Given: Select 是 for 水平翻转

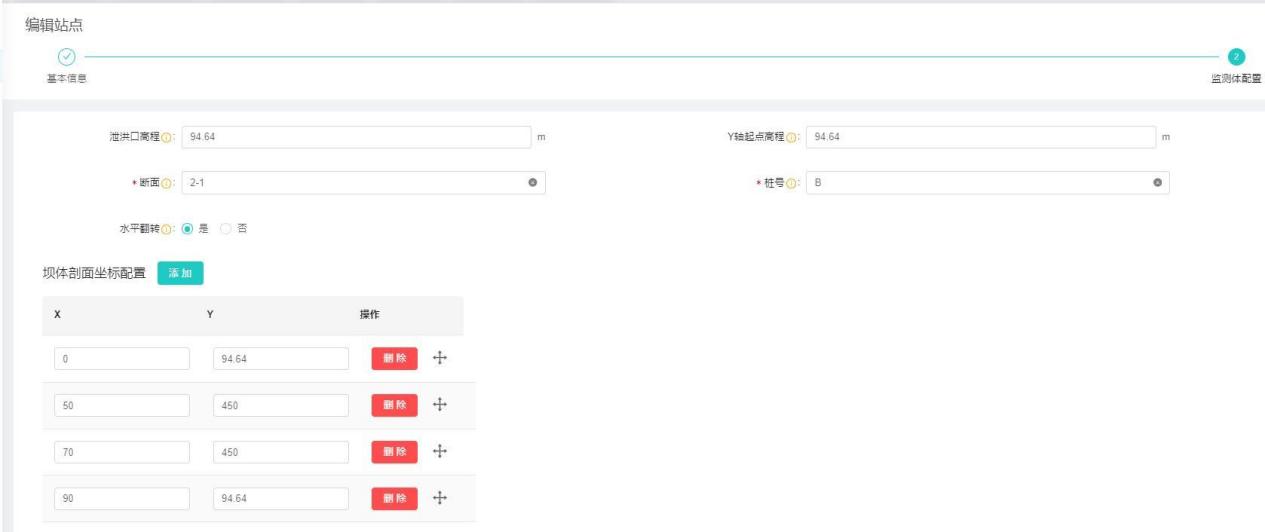Looking at the screenshot, I should click(187, 228).
